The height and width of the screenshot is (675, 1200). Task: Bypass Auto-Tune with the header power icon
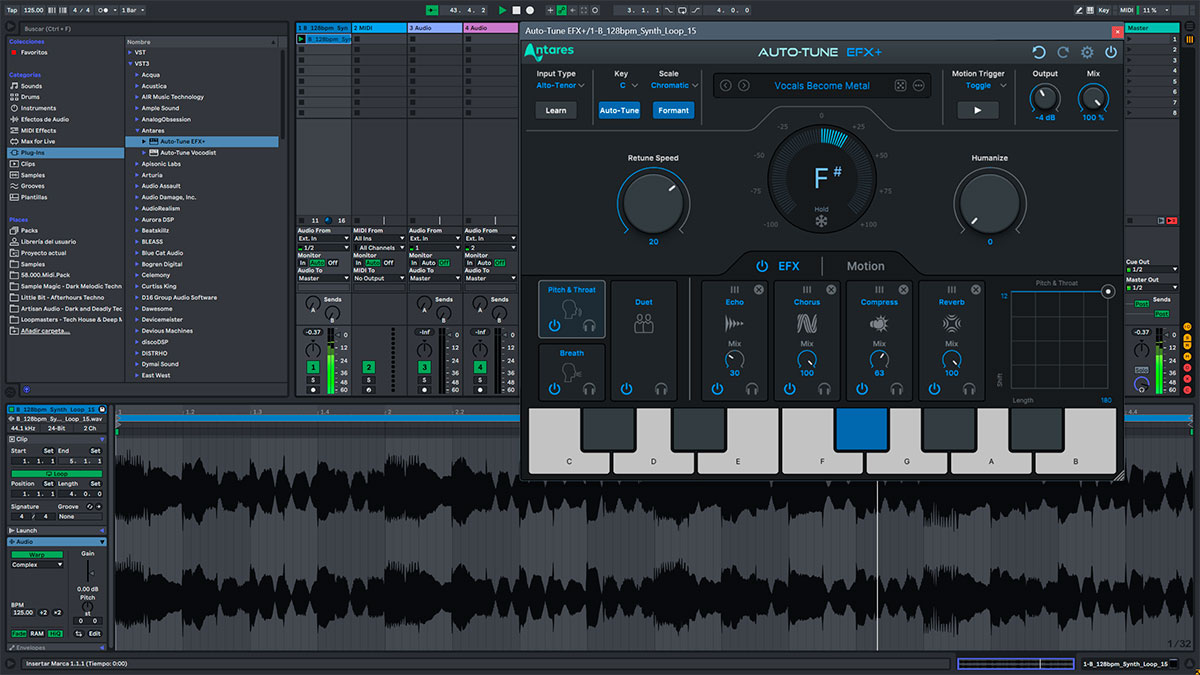[1111, 52]
